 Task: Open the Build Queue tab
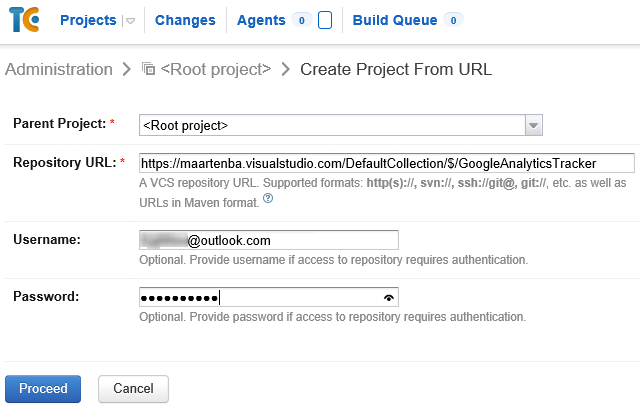[395, 20]
